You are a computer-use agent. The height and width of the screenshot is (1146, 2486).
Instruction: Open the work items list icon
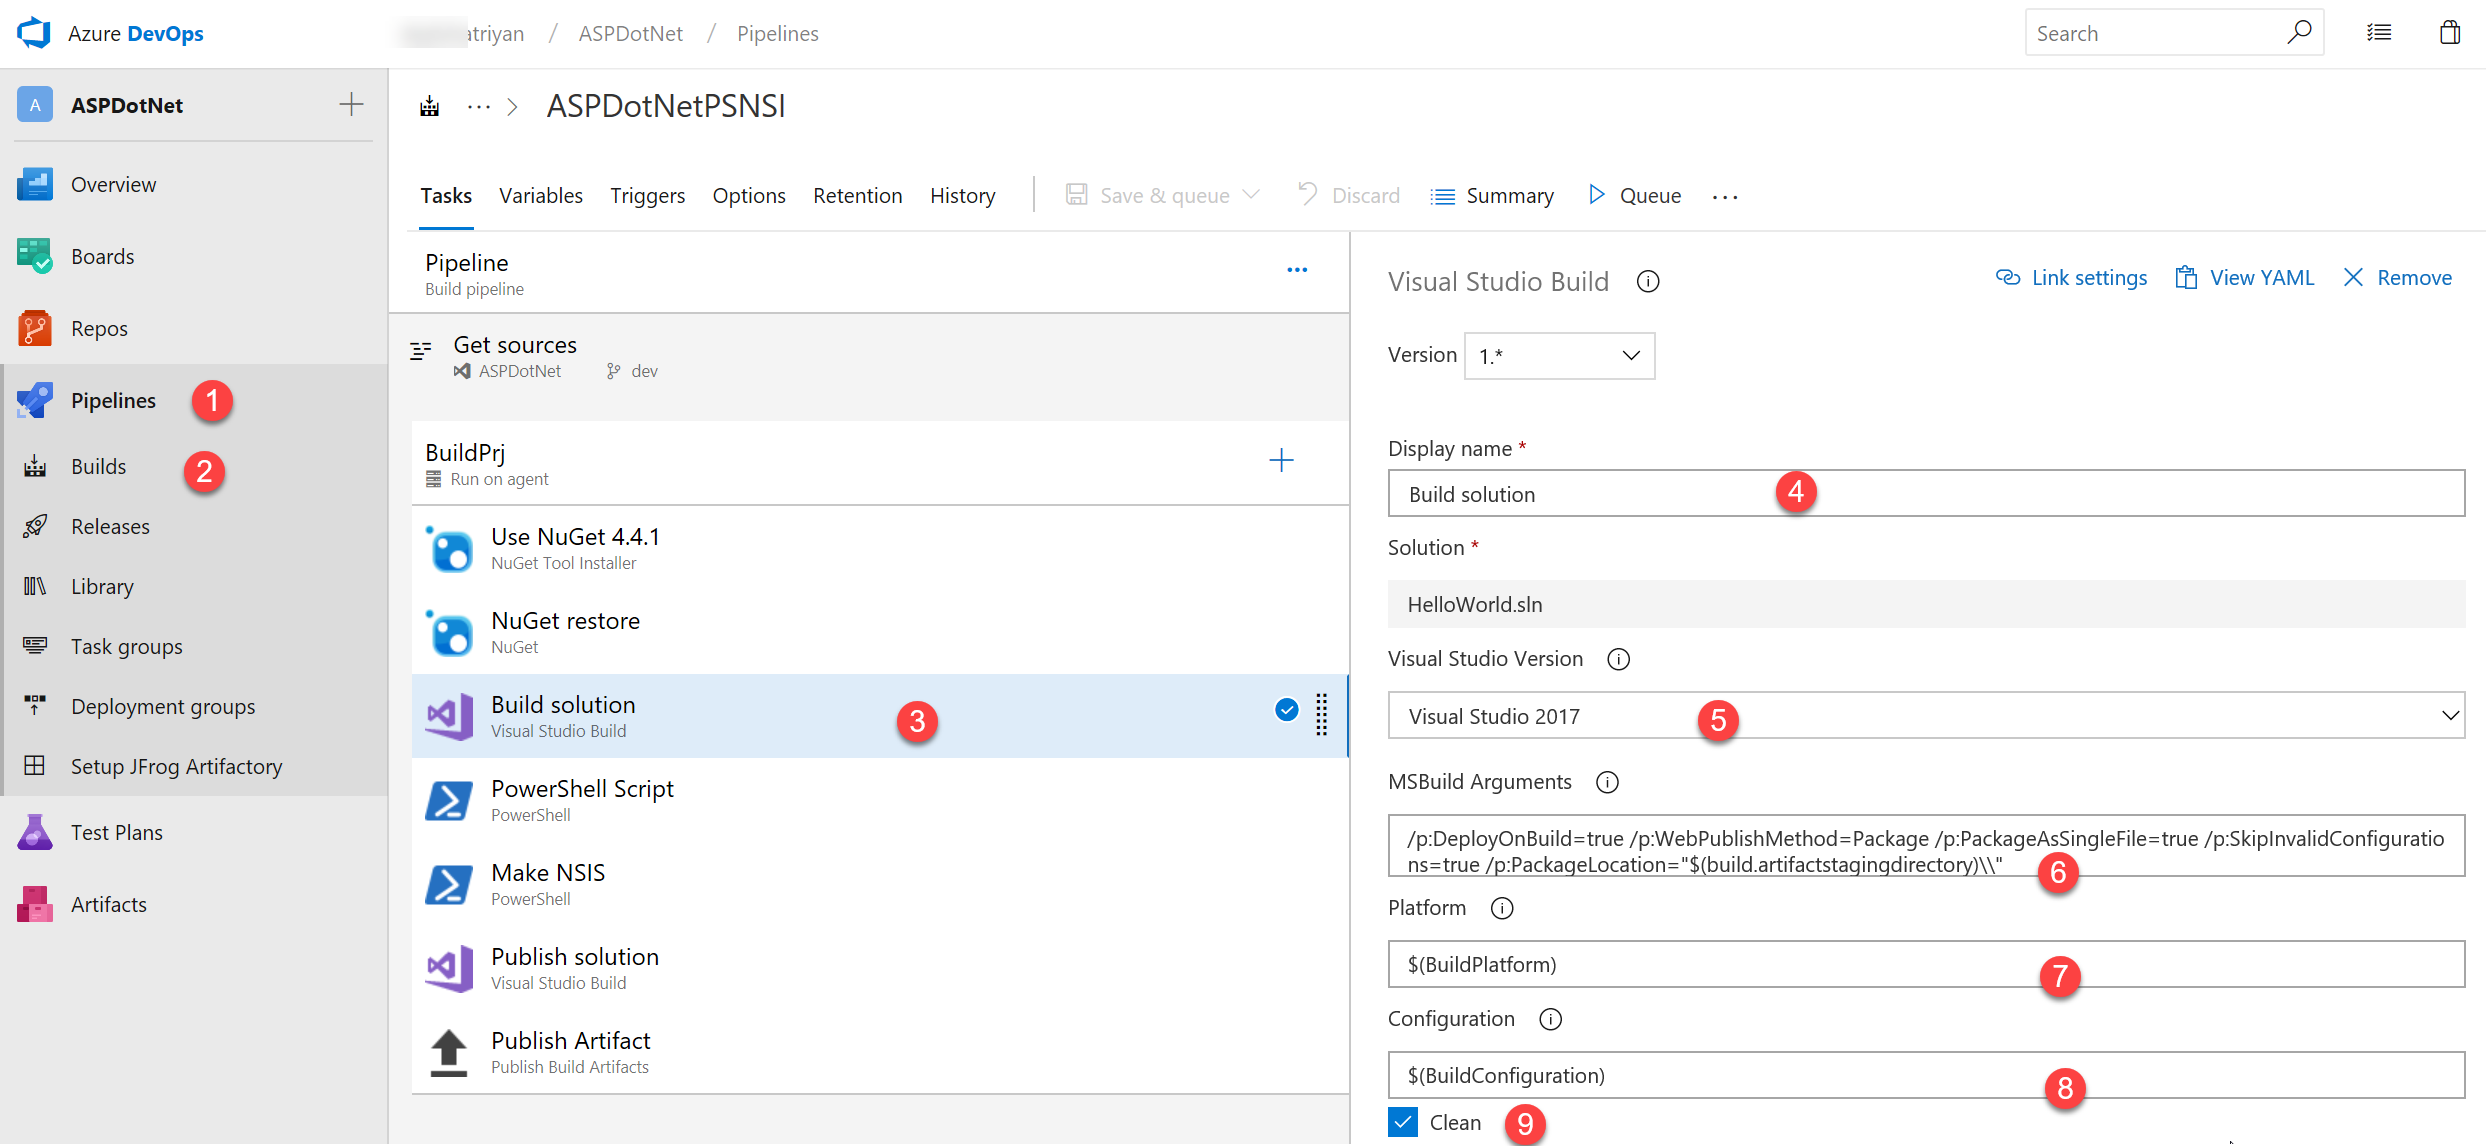[2379, 33]
